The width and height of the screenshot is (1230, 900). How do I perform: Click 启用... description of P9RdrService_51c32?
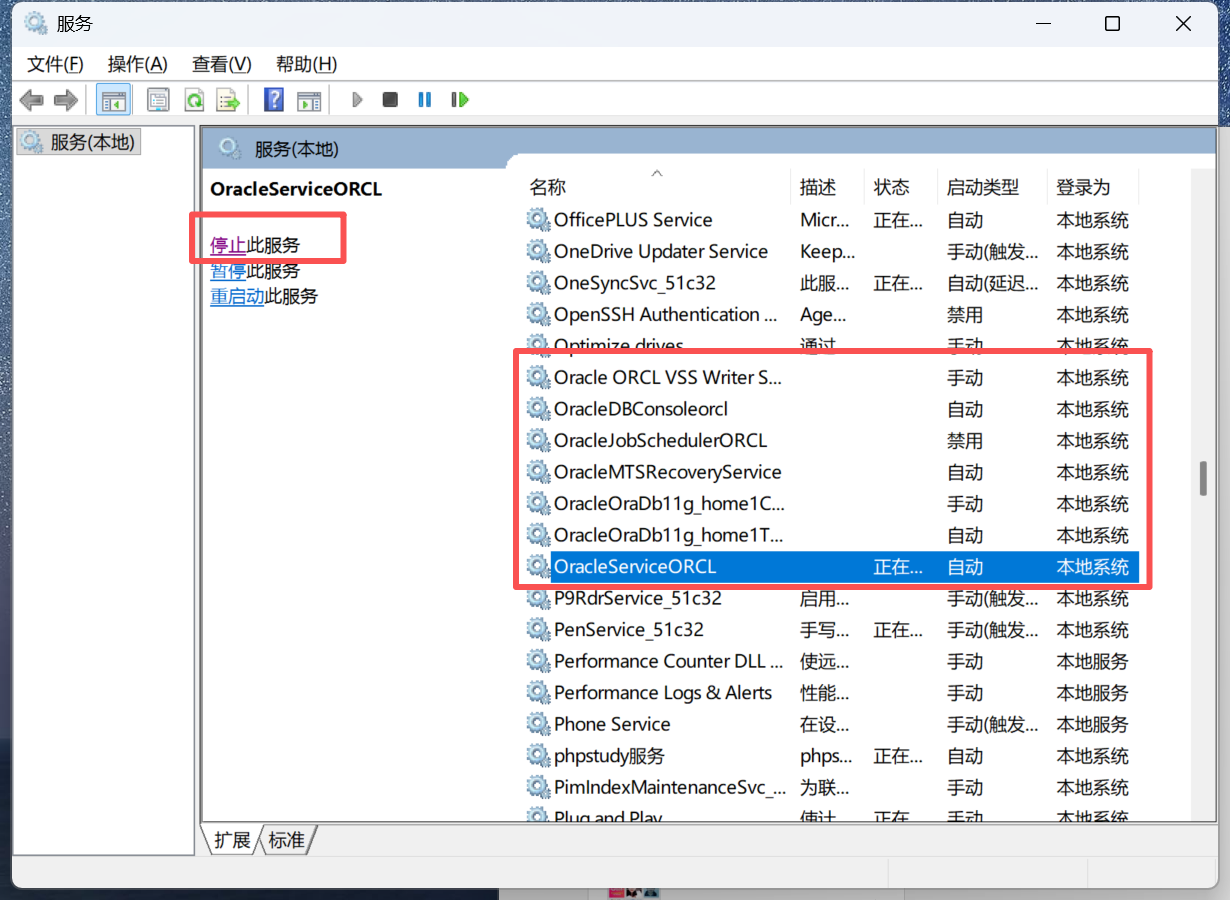(x=825, y=598)
